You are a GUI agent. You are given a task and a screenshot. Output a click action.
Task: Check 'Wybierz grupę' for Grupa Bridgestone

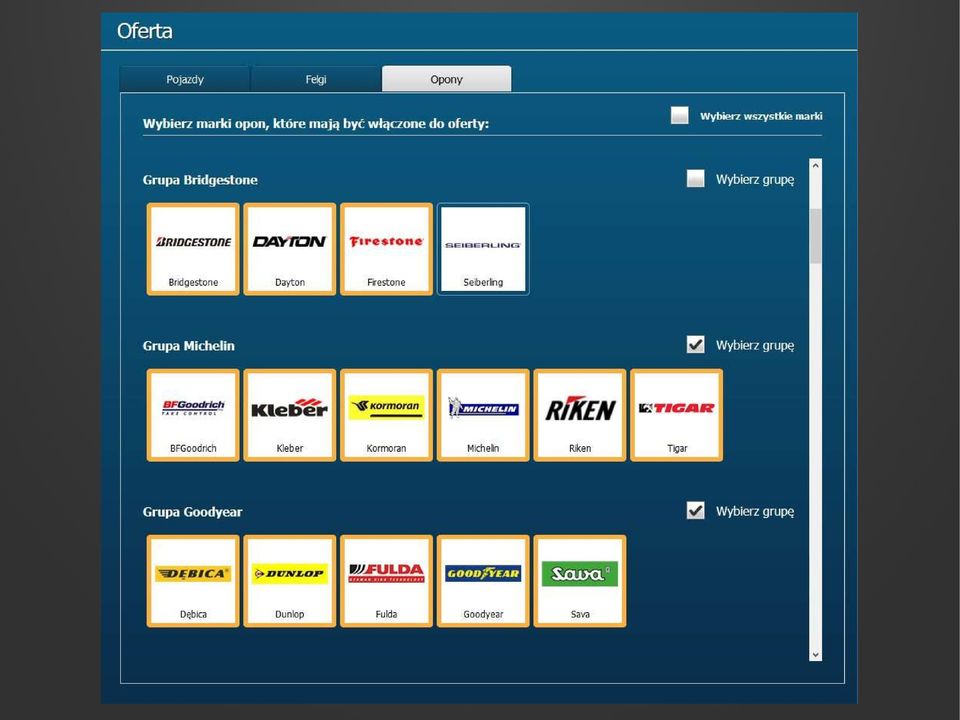coord(696,179)
